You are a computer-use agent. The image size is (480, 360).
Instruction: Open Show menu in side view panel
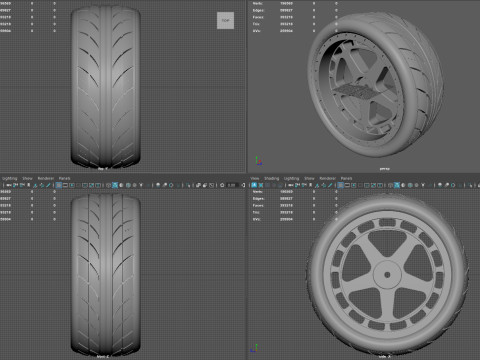(309, 178)
